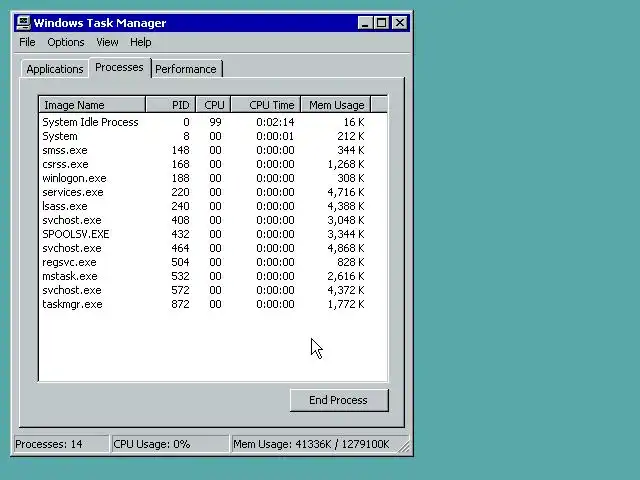Image resolution: width=640 pixels, height=480 pixels.
Task: Click the Task Manager title bar icon
Action: [23, 22]
